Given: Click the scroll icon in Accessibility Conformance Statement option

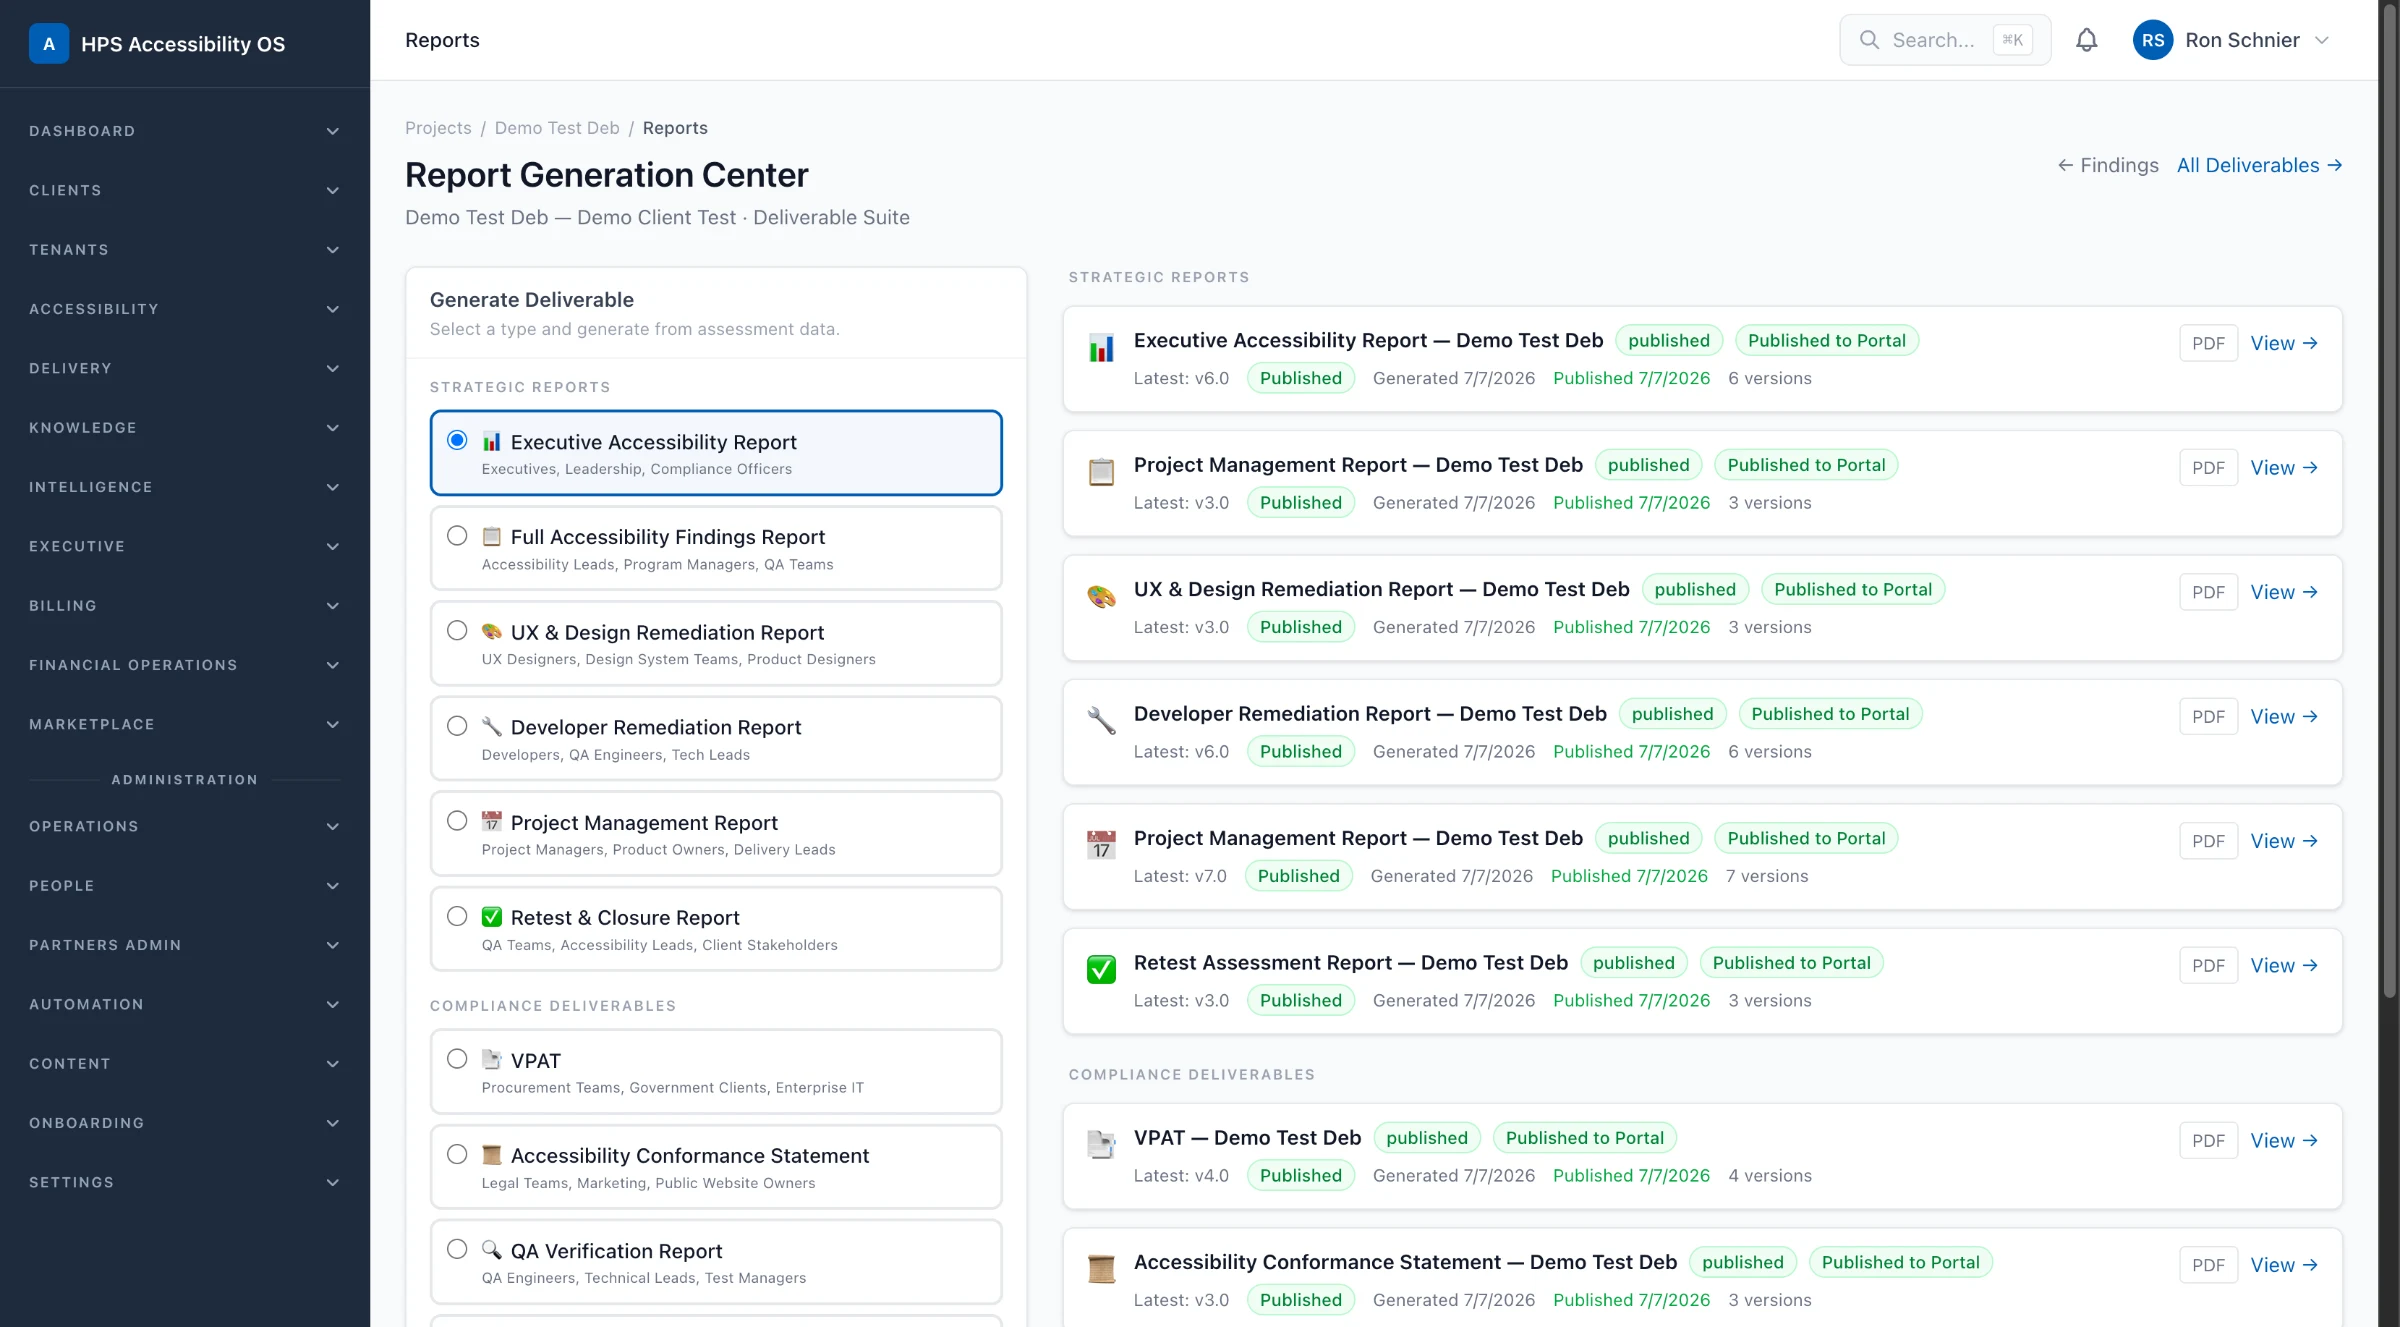Looking at the screenshot, I should tap(492, 1155).
